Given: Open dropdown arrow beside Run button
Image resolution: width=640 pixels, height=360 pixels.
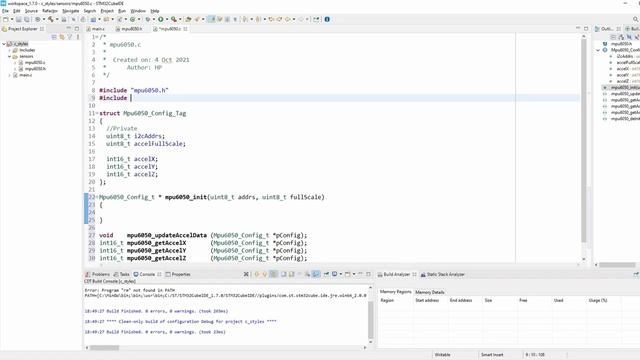Looking at the screenshot, I should coord(167,19).
